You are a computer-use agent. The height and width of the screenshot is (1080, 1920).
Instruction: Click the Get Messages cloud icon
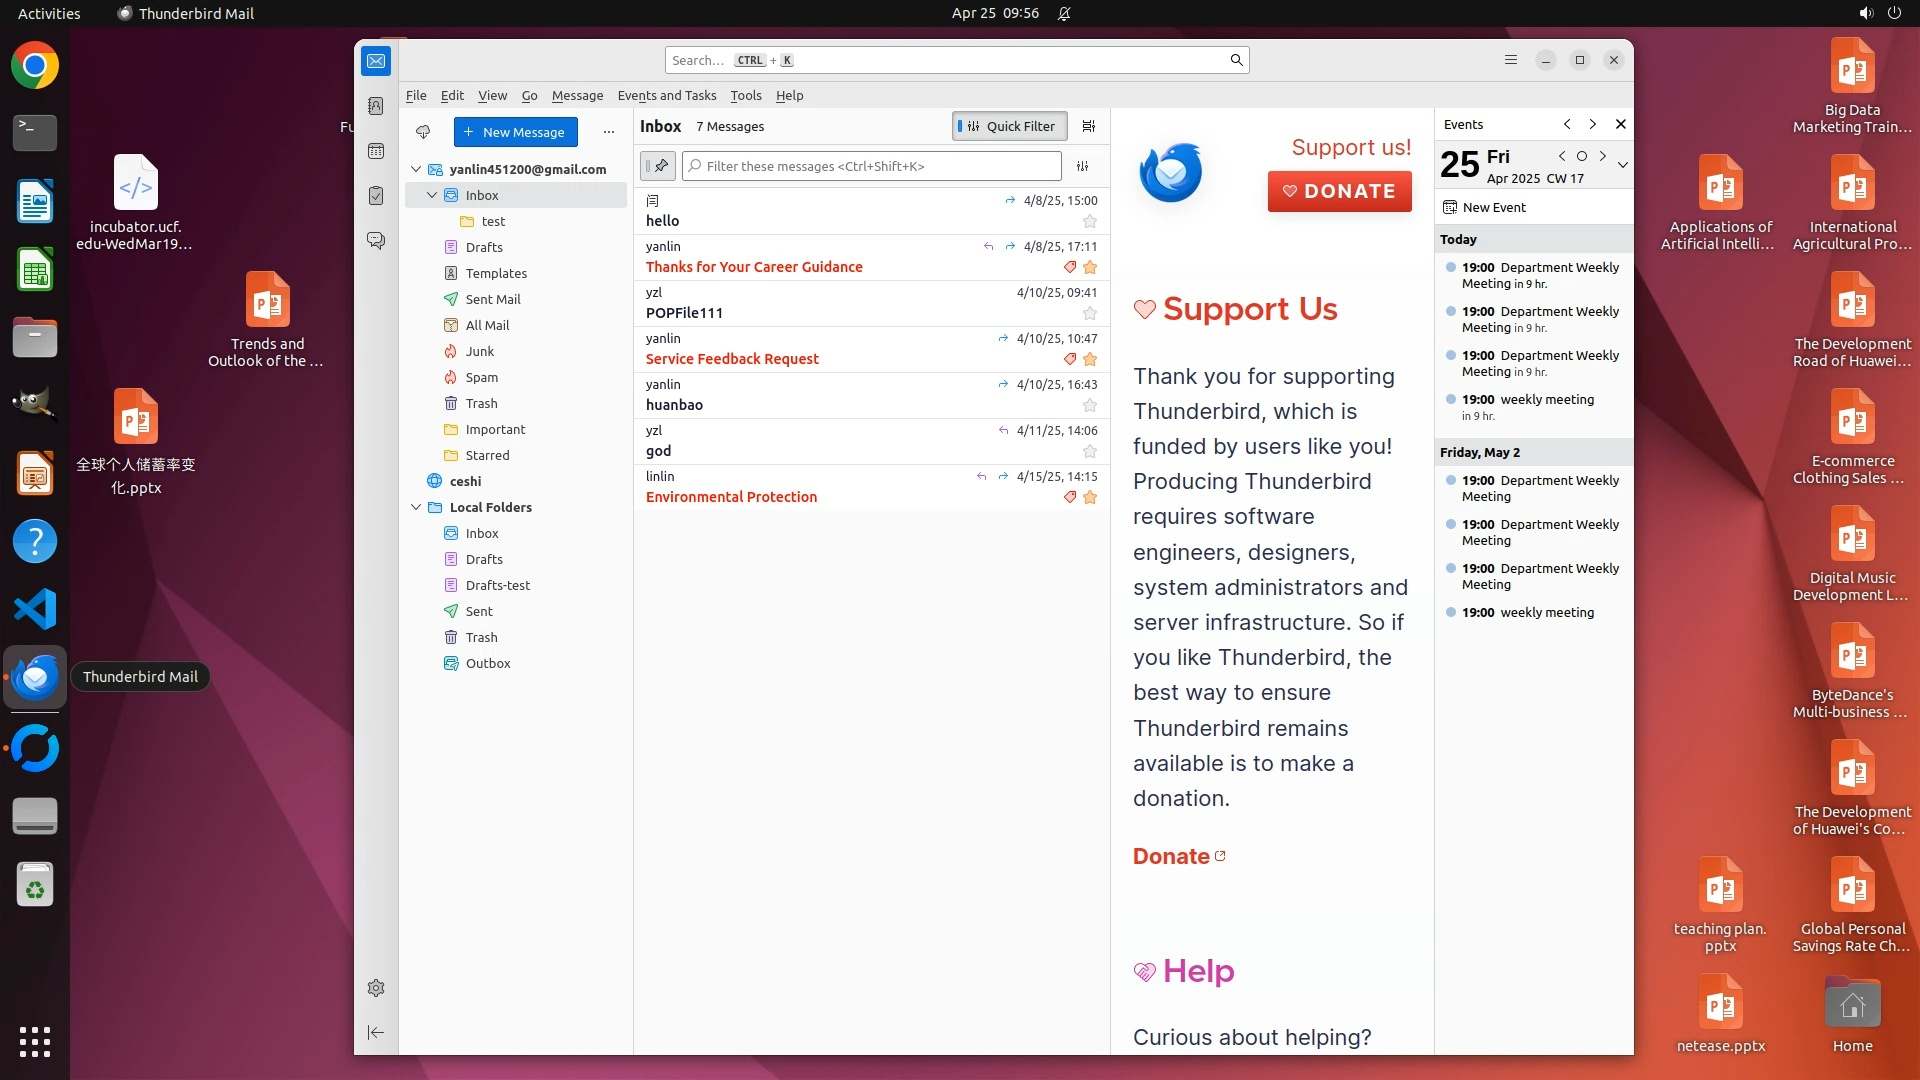423,132
